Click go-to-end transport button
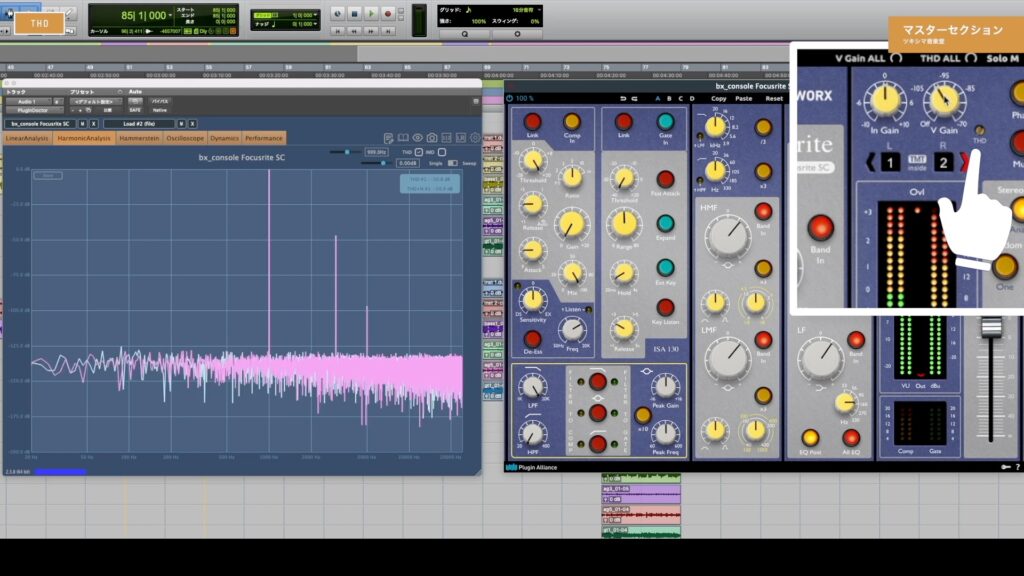The width and height of the screenshot is (1024, 576). click(x=388, y=31)
